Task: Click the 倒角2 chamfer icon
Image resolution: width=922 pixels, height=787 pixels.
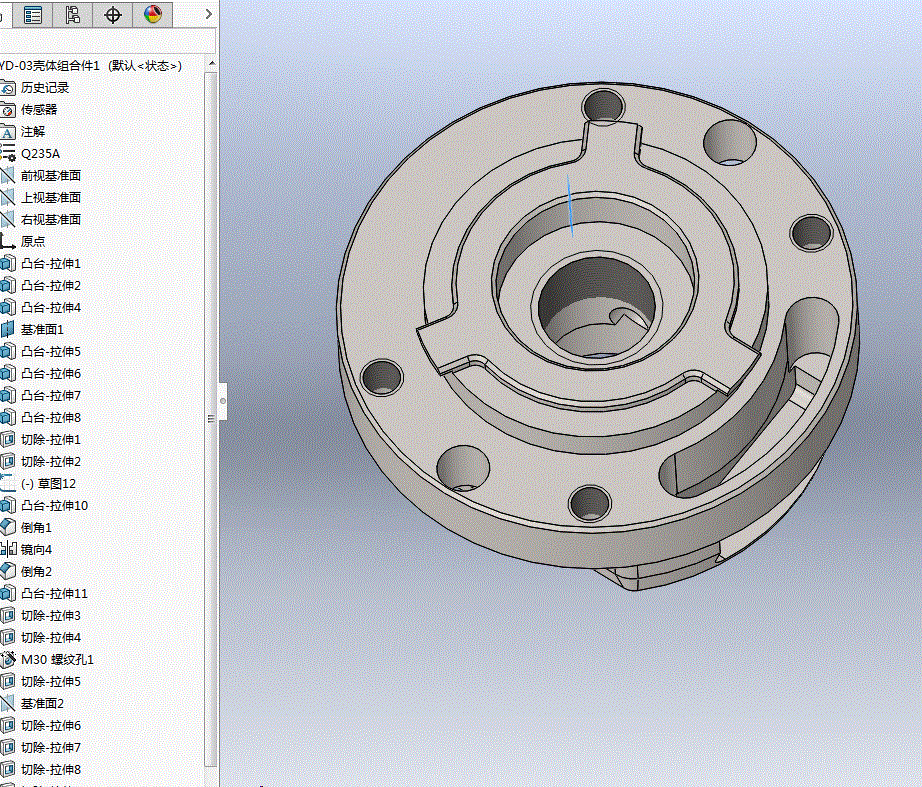Action: 8,571
